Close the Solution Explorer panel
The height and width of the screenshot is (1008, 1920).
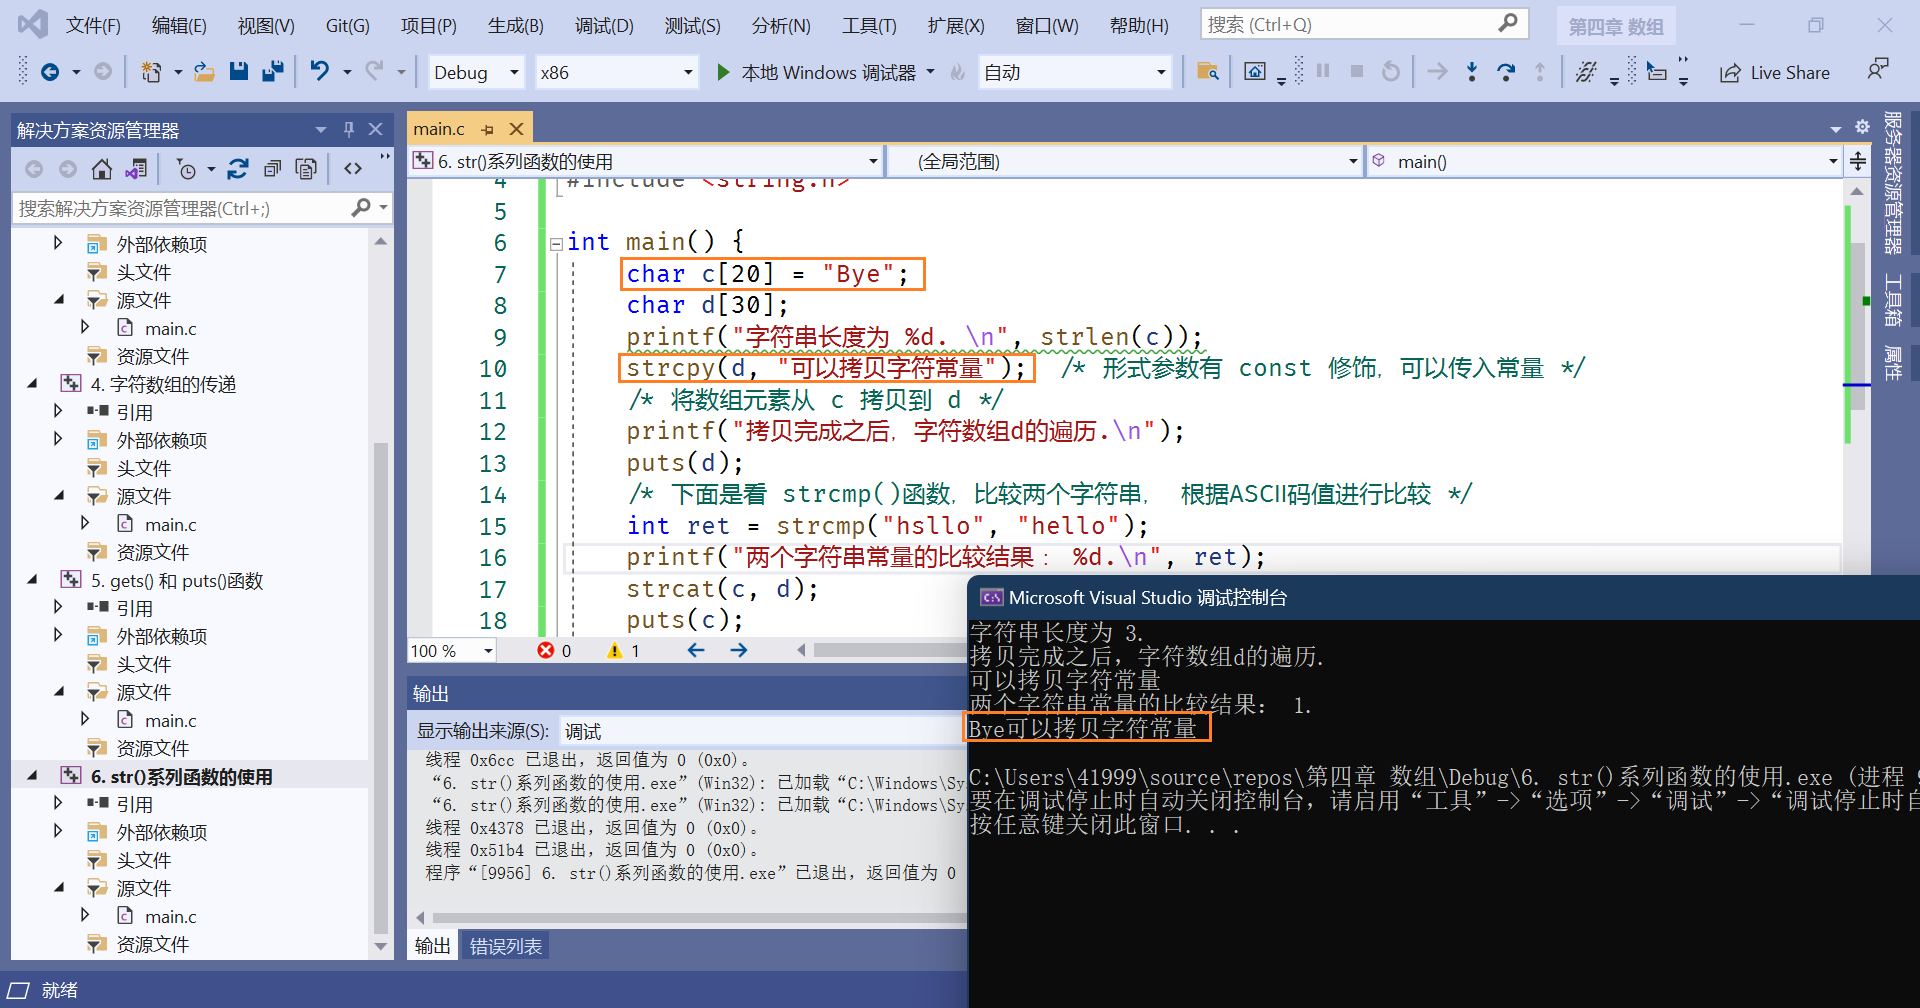[x=376, y=129]
